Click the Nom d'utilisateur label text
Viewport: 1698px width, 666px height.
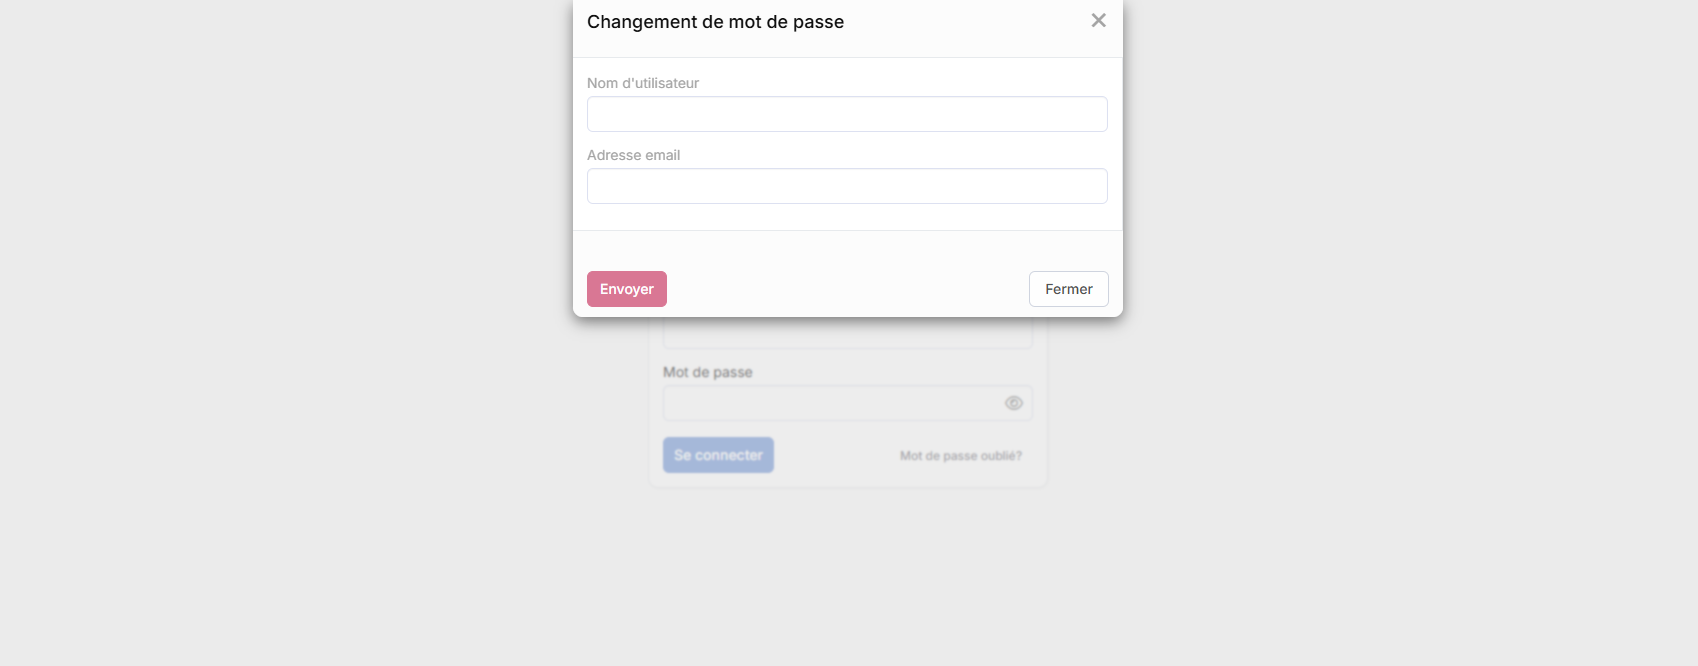(x=643, y=83)
